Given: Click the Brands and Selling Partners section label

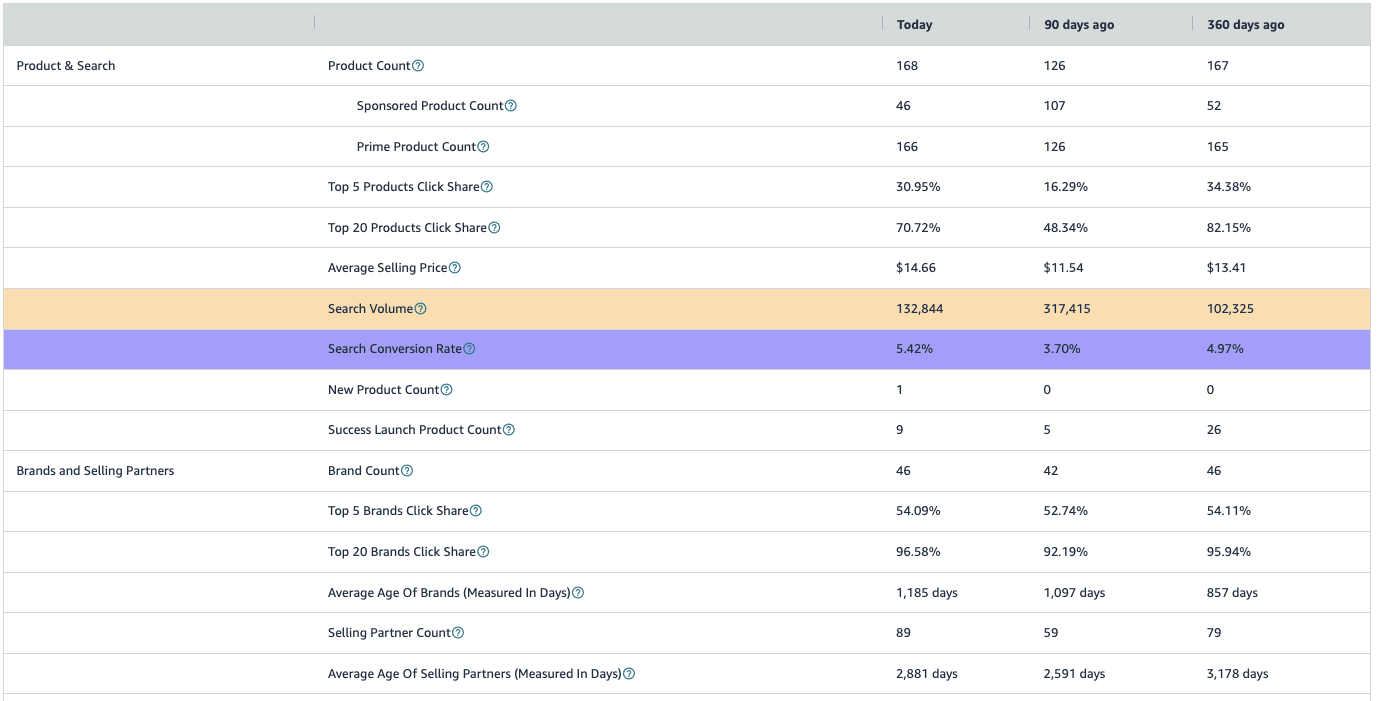Looking at the screenshot, I should pyautogui.click(x=95, y=471).
